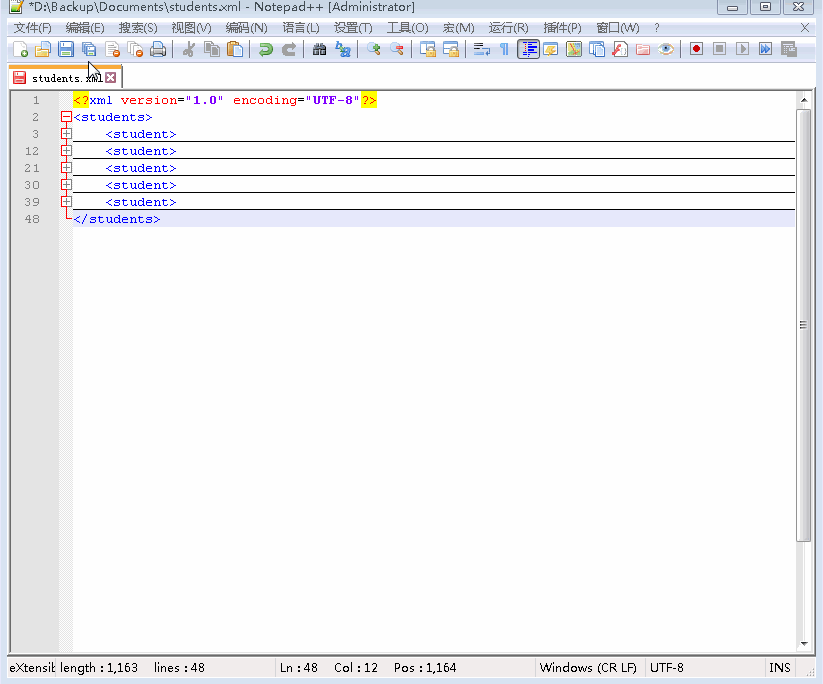823x684 pixels.
Task: Open the 视图(V) menu
Action: click(x=192, y=28)
